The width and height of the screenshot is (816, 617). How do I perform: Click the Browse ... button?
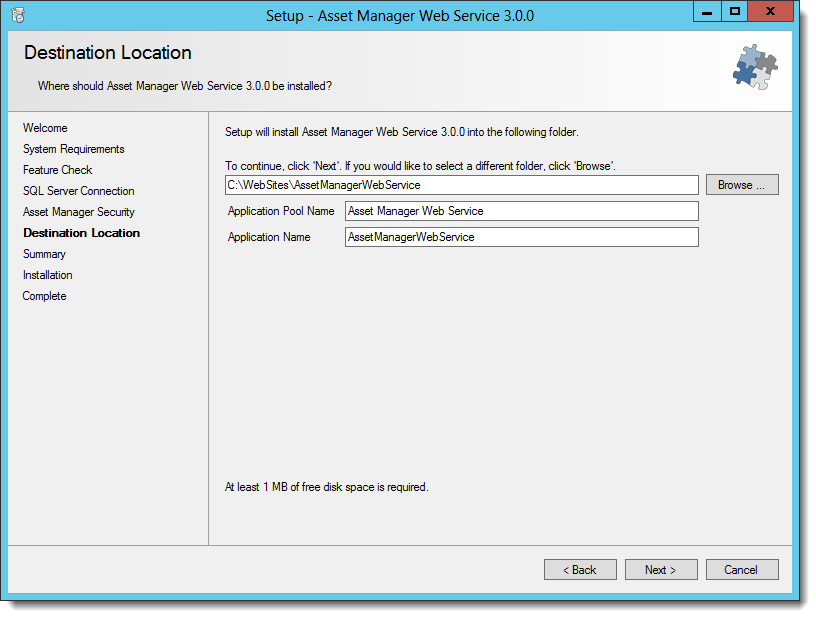pos(742,185)
